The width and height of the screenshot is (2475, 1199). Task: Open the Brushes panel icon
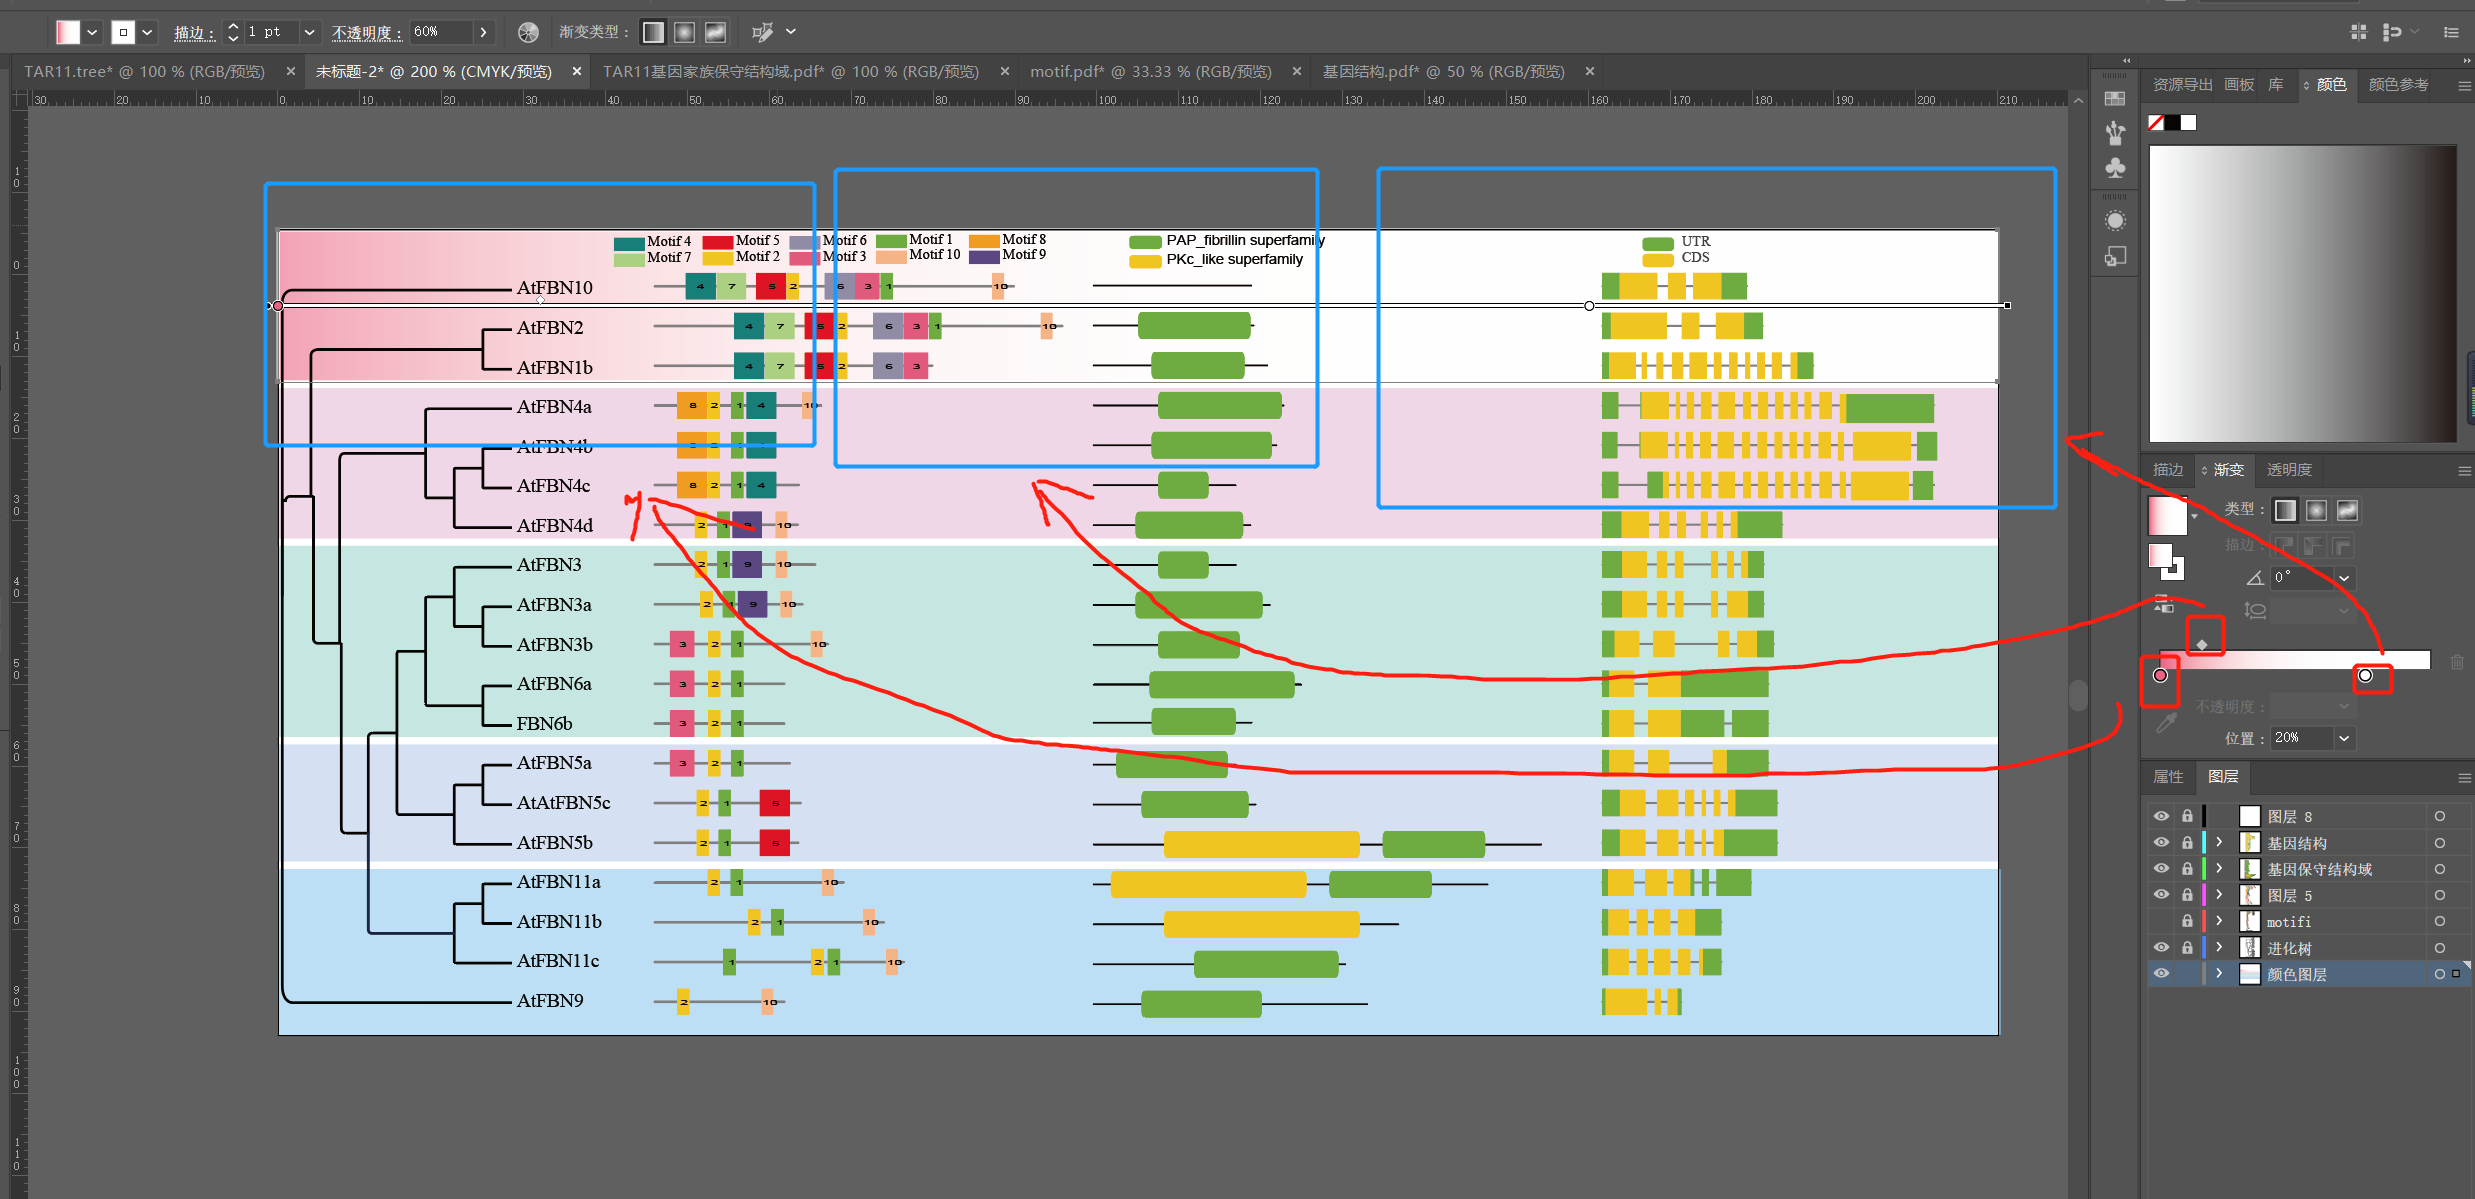pos(2115,133)
